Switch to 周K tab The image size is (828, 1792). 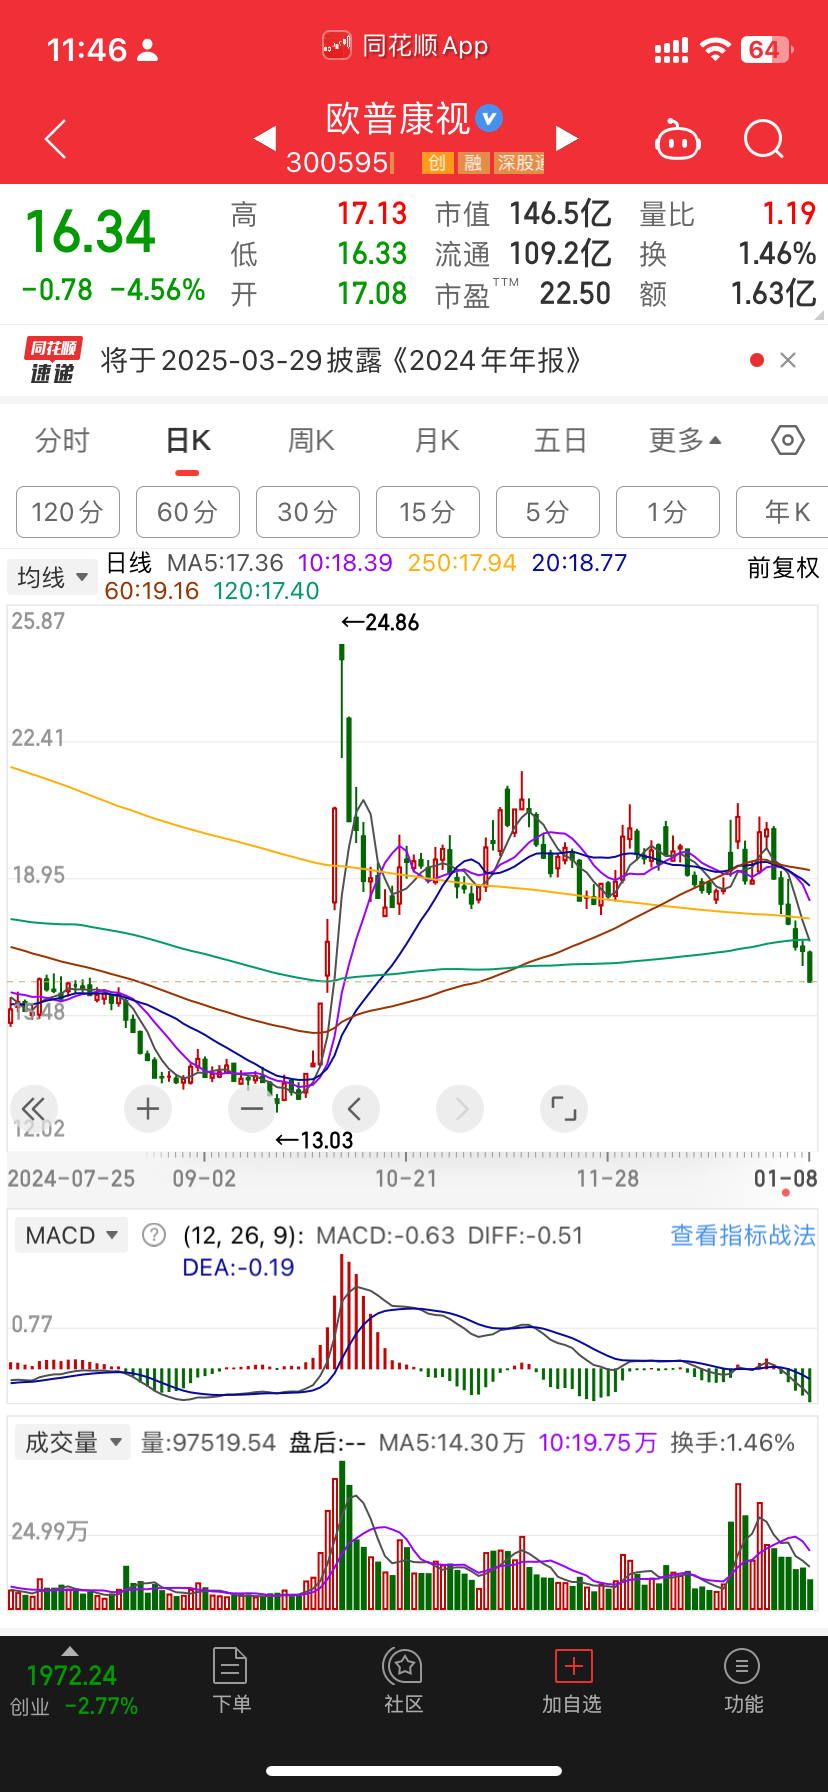pyautogui.click(x=311, y=440)
